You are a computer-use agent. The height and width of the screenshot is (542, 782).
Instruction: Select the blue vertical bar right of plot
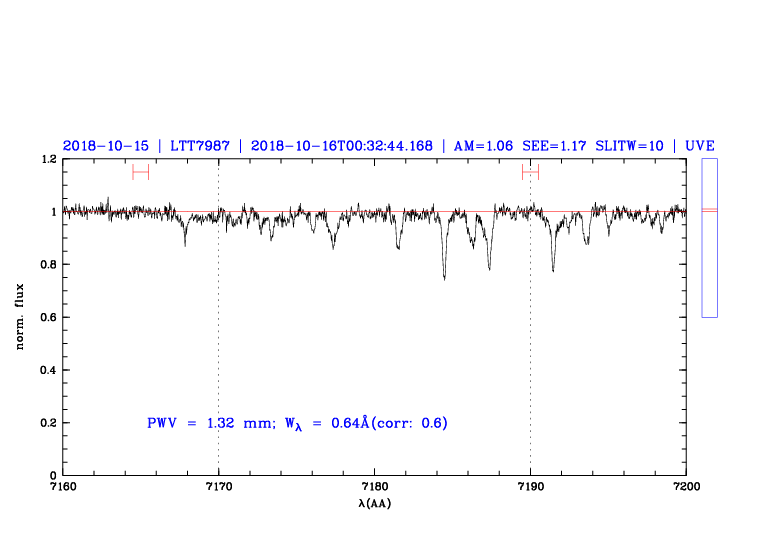point(709,238)
